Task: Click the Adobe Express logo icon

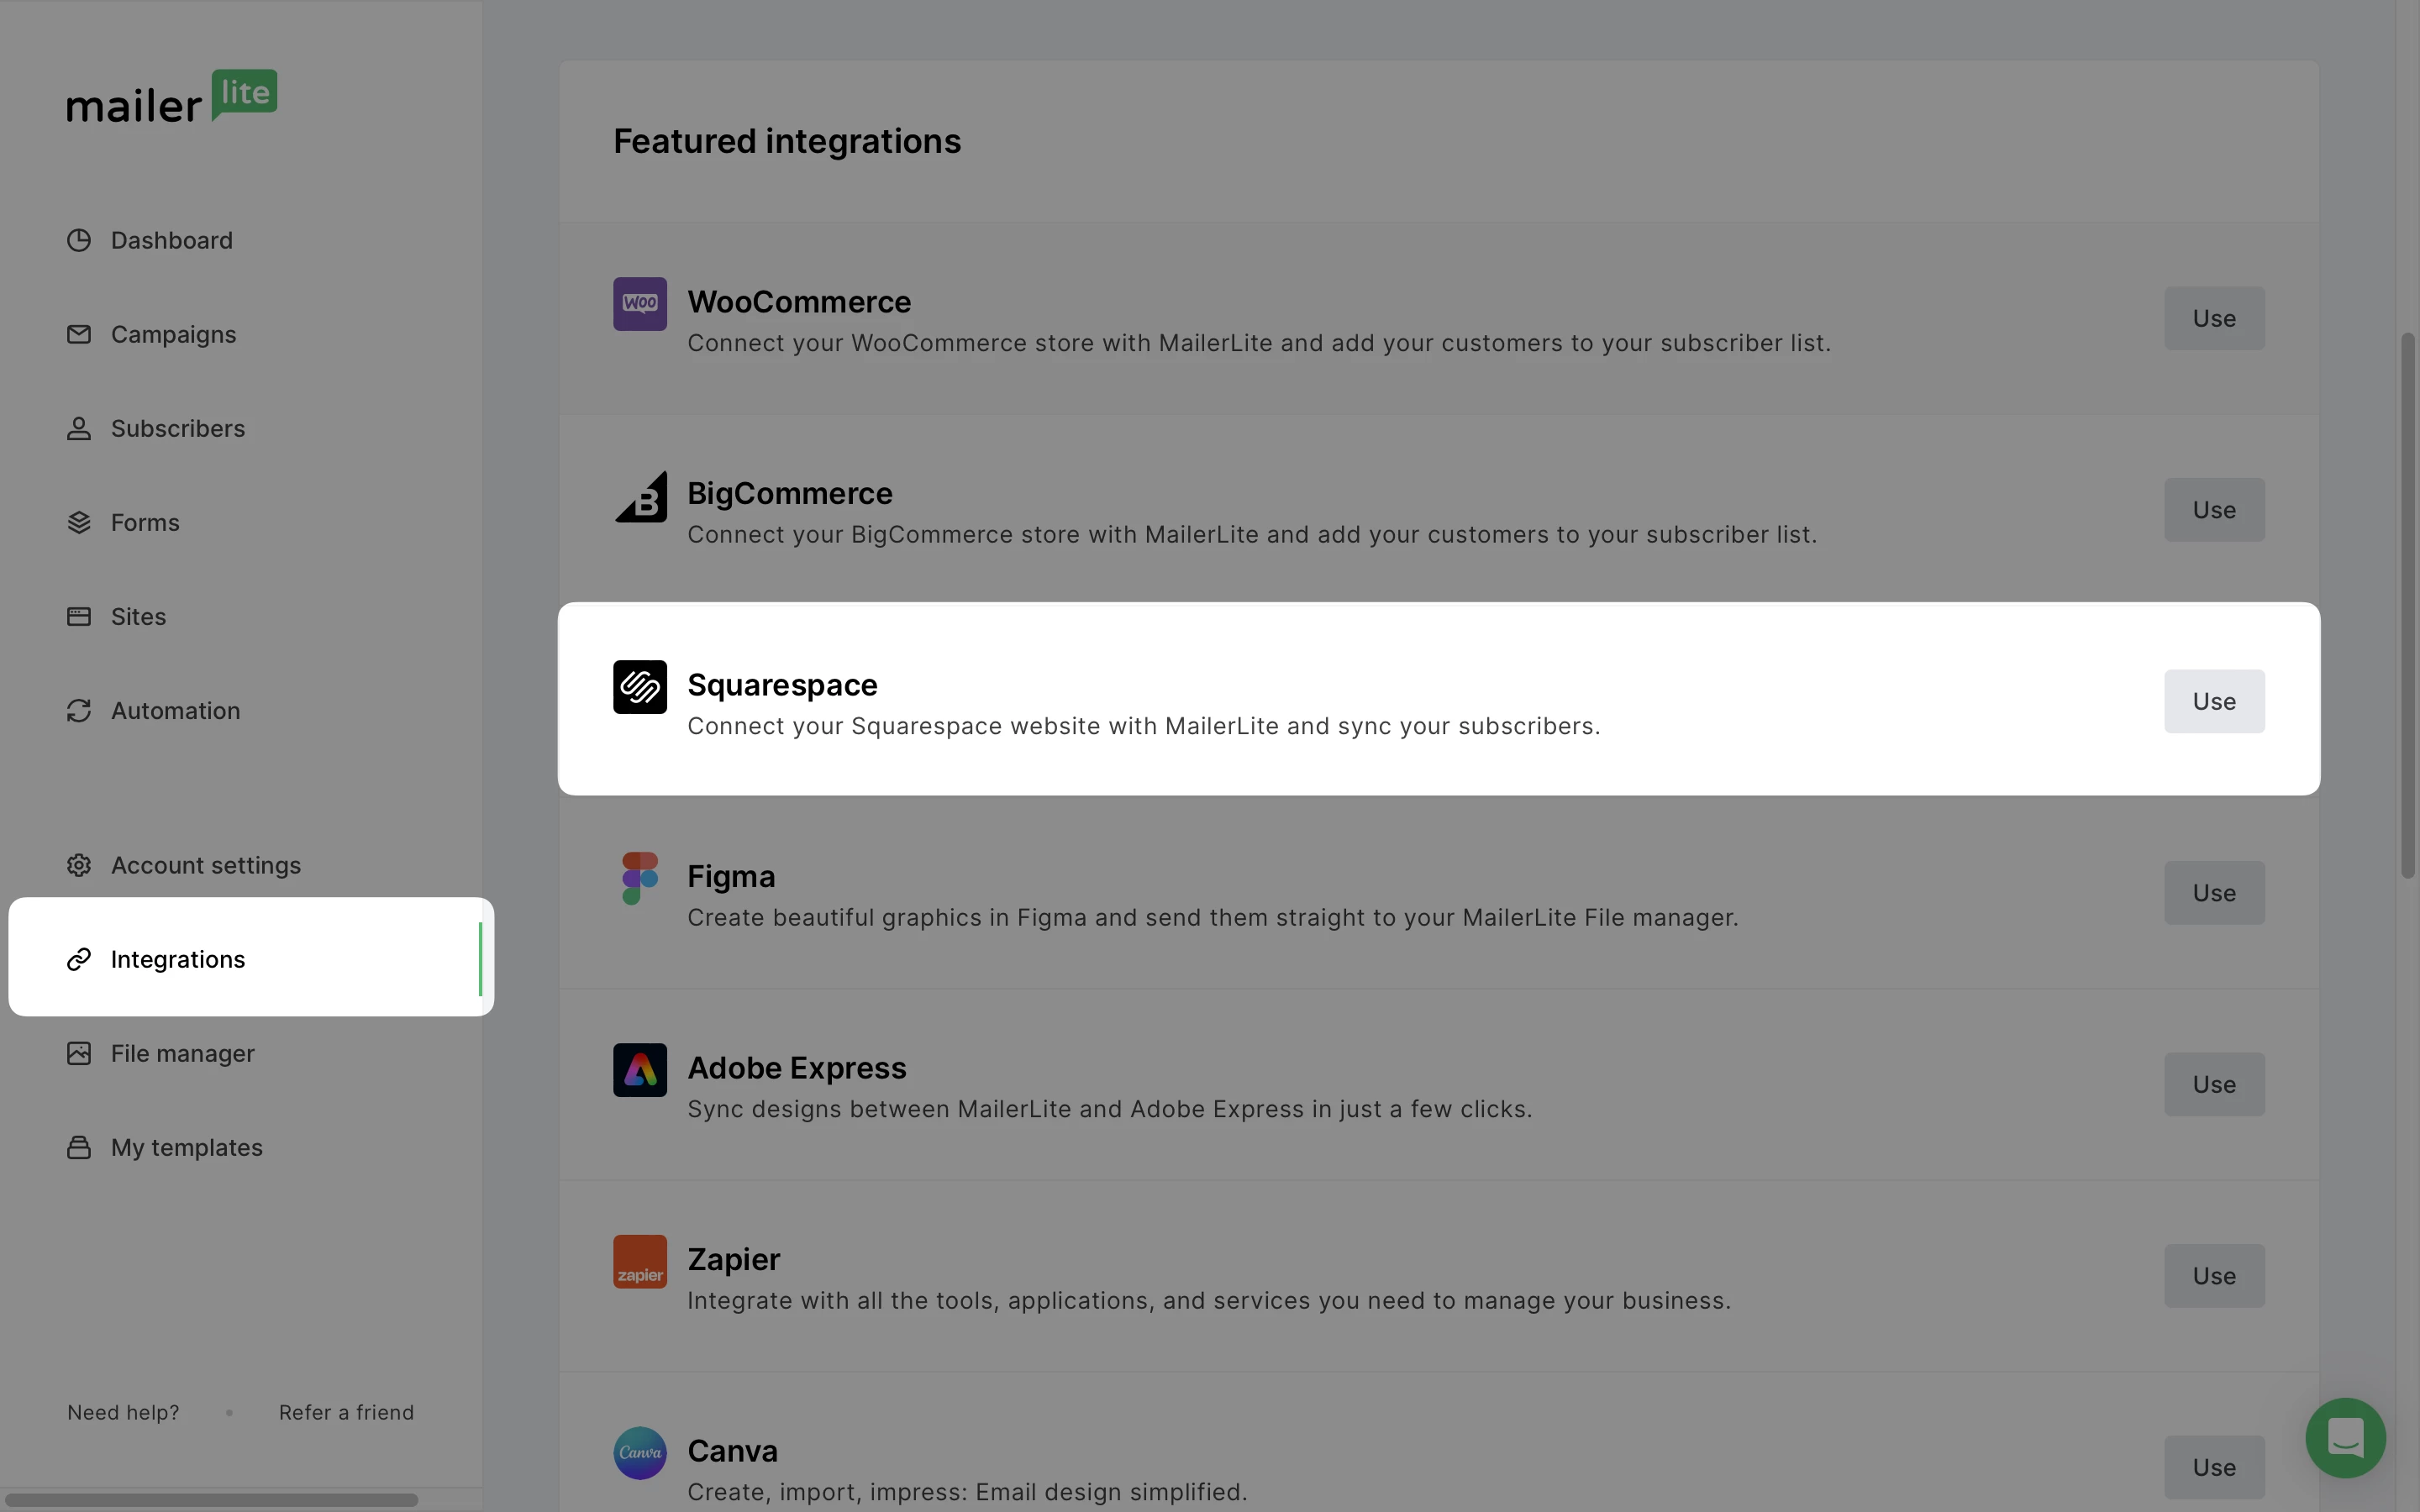Action: coord(640,1070)
